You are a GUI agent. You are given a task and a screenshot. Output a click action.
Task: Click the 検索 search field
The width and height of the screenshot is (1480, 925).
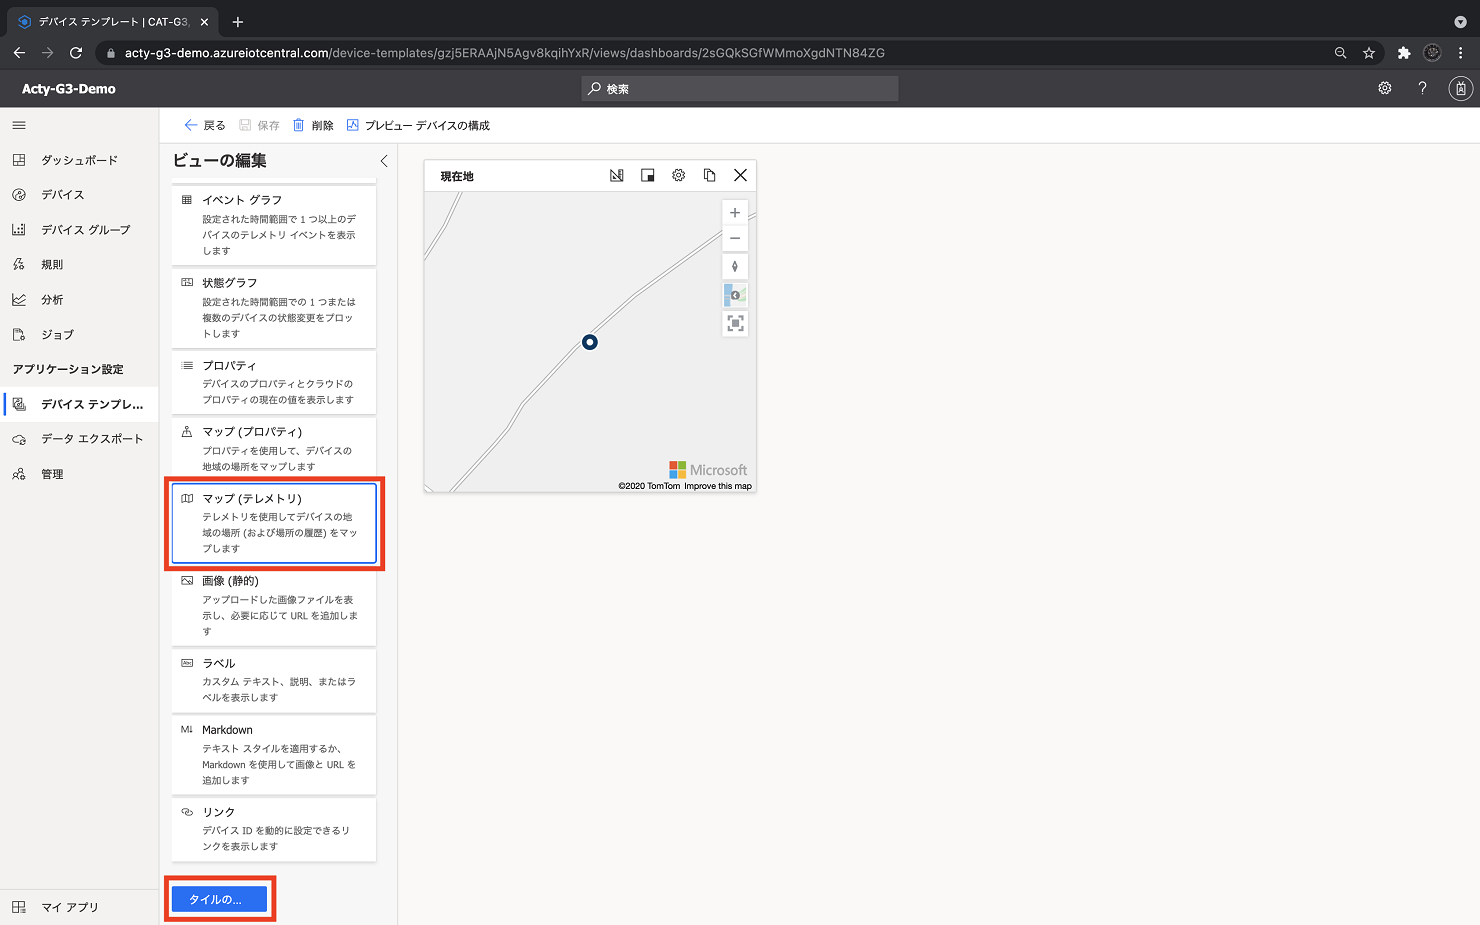740,89
